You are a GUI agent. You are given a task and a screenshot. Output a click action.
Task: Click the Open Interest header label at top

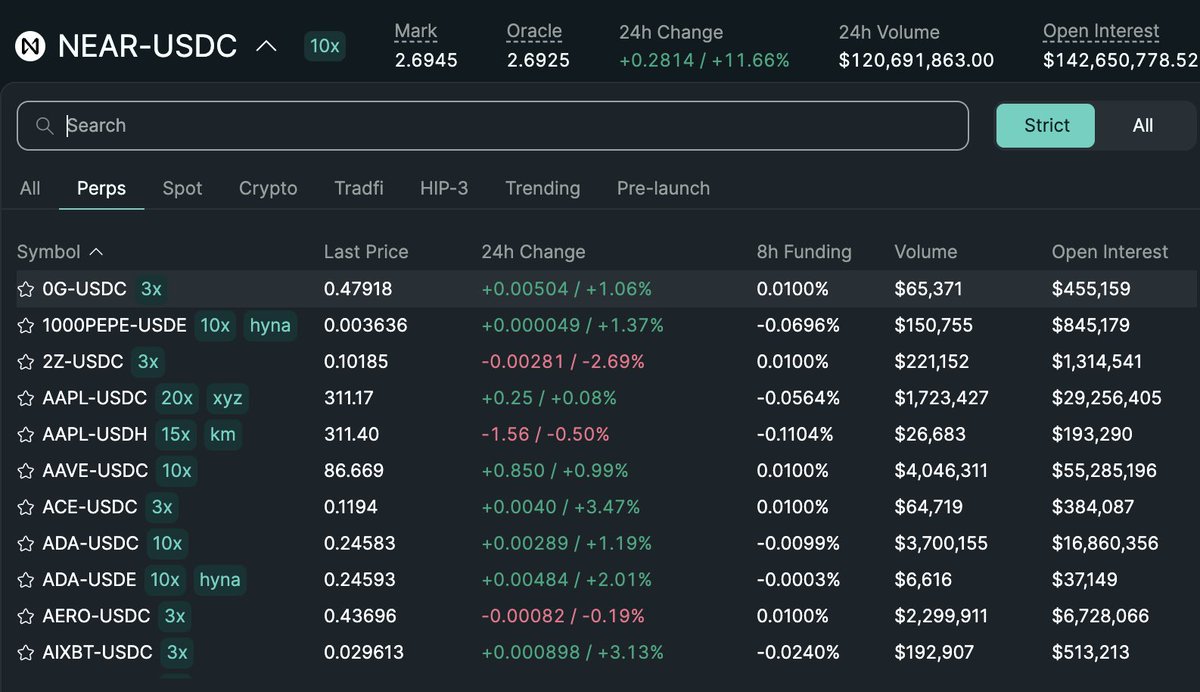point(1102,32)
